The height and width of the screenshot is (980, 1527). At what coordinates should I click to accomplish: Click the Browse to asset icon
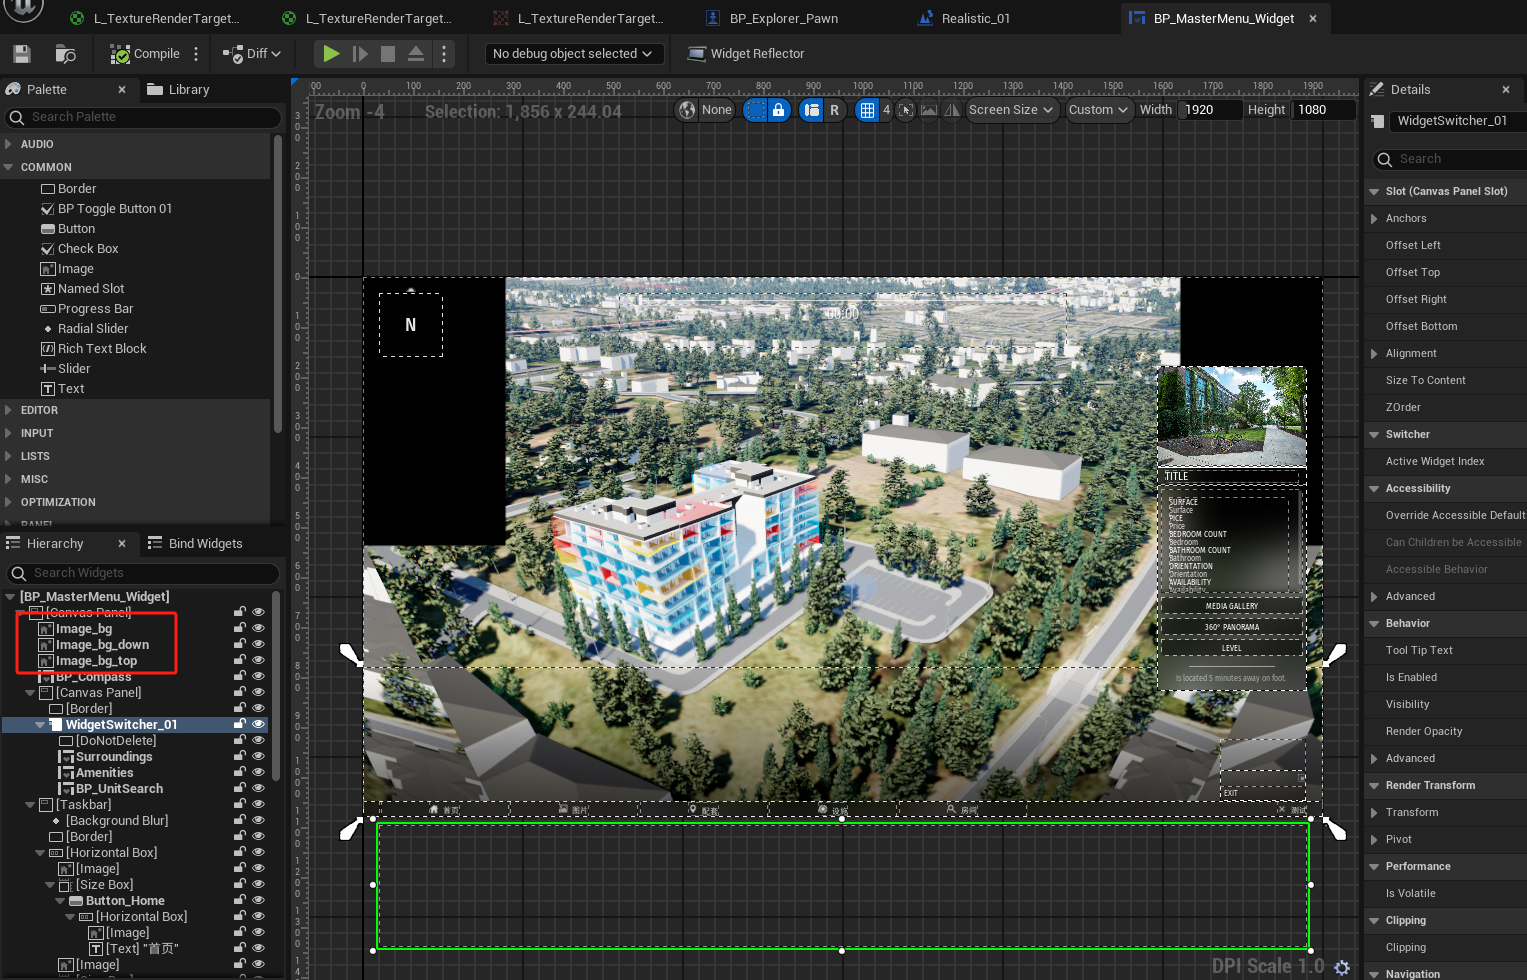tap(65, 54)
